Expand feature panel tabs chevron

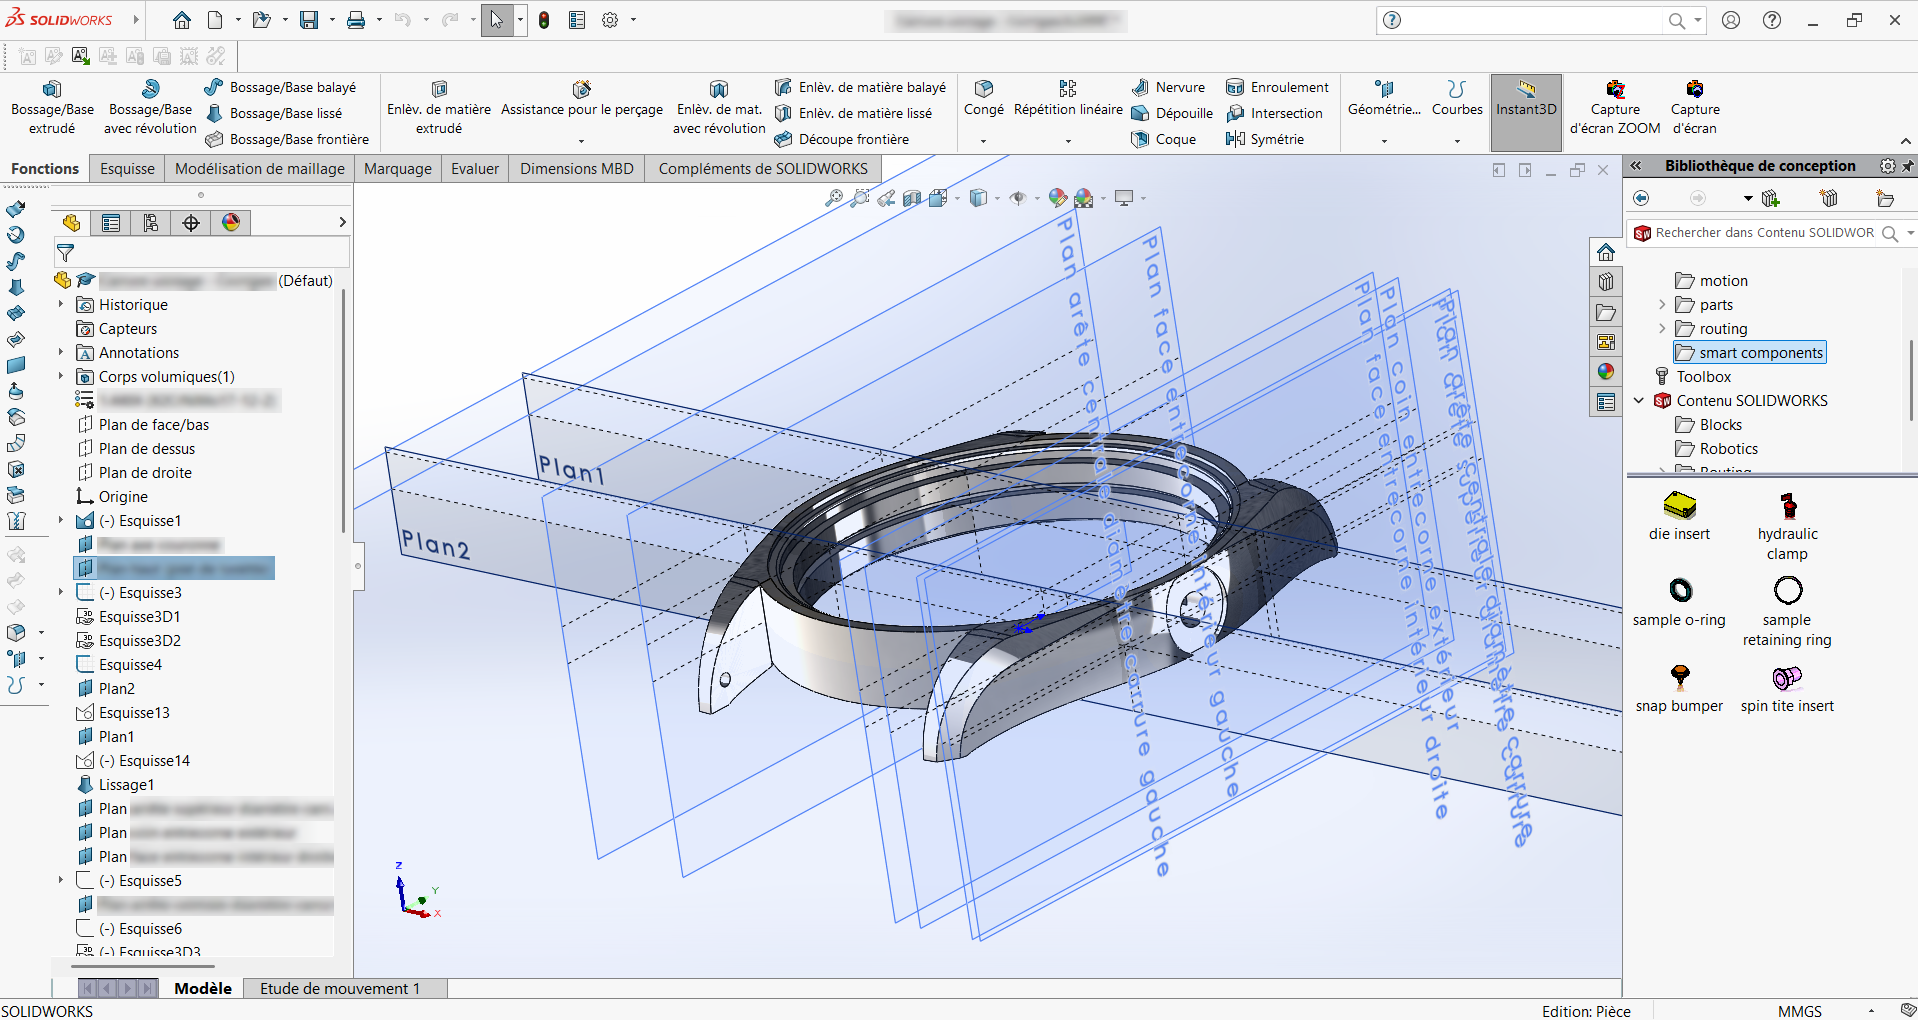tap(342, 223)
